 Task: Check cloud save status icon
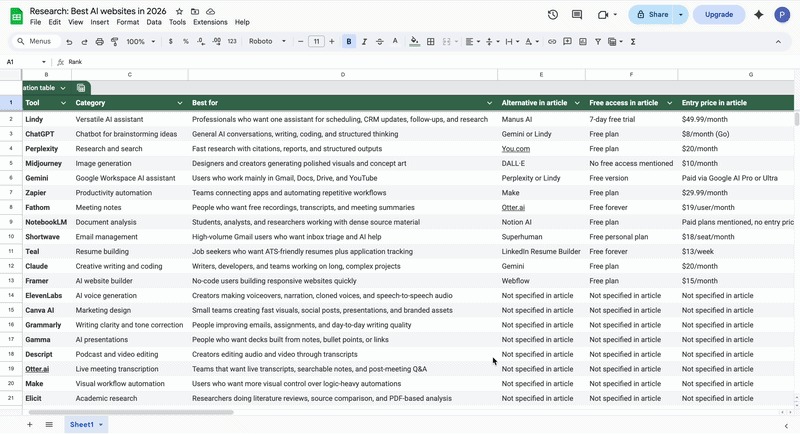[x=210, y=11]
